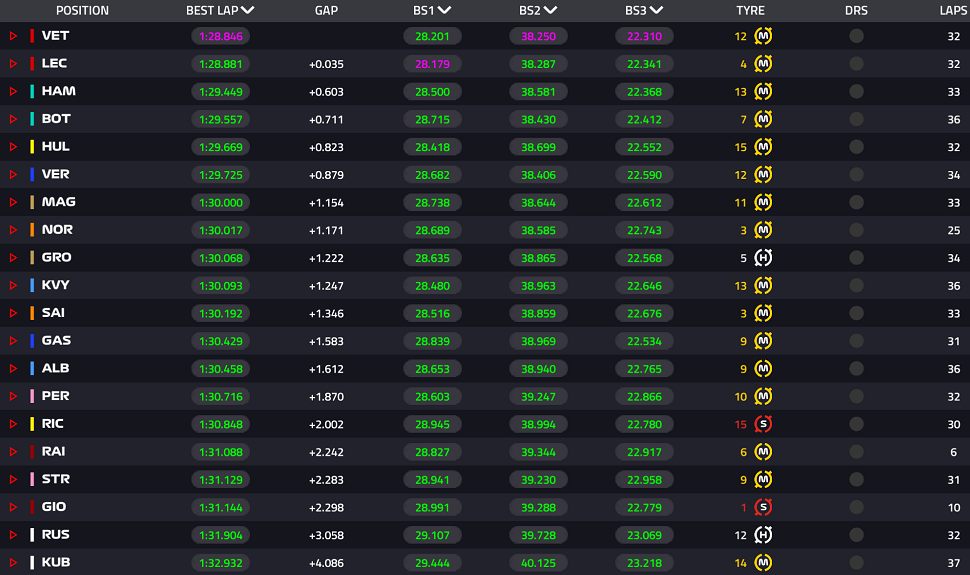Click VET's best lap time 1:28.846

pos(221,36)
